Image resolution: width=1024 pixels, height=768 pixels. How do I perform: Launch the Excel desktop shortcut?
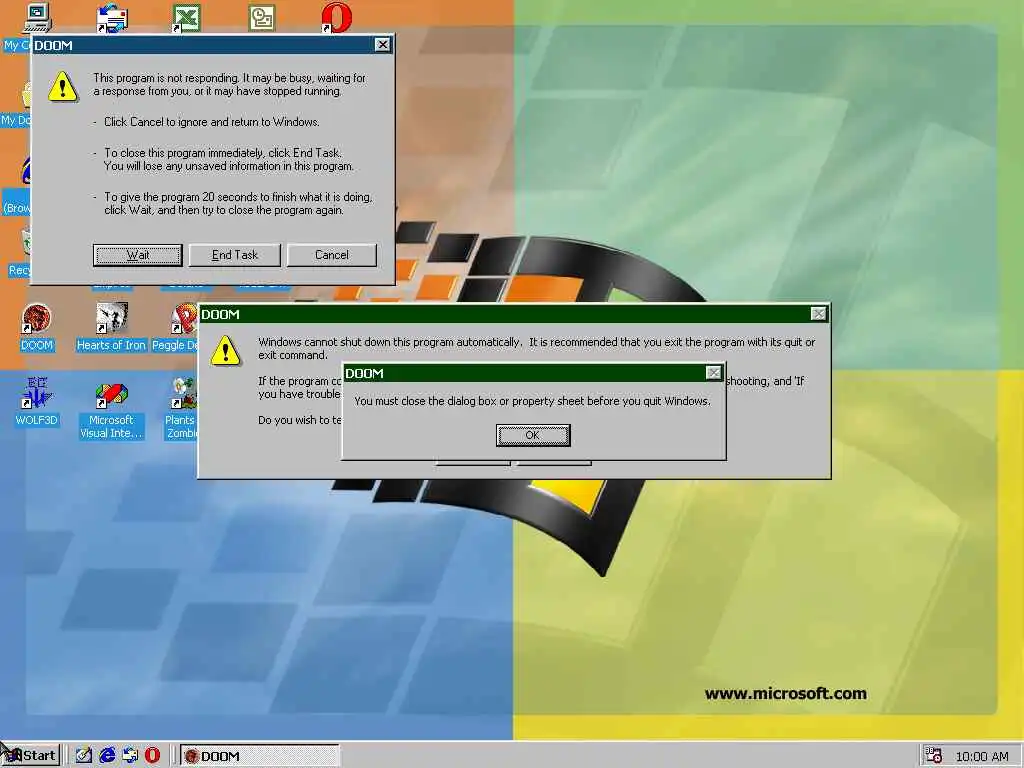point(186,18)
